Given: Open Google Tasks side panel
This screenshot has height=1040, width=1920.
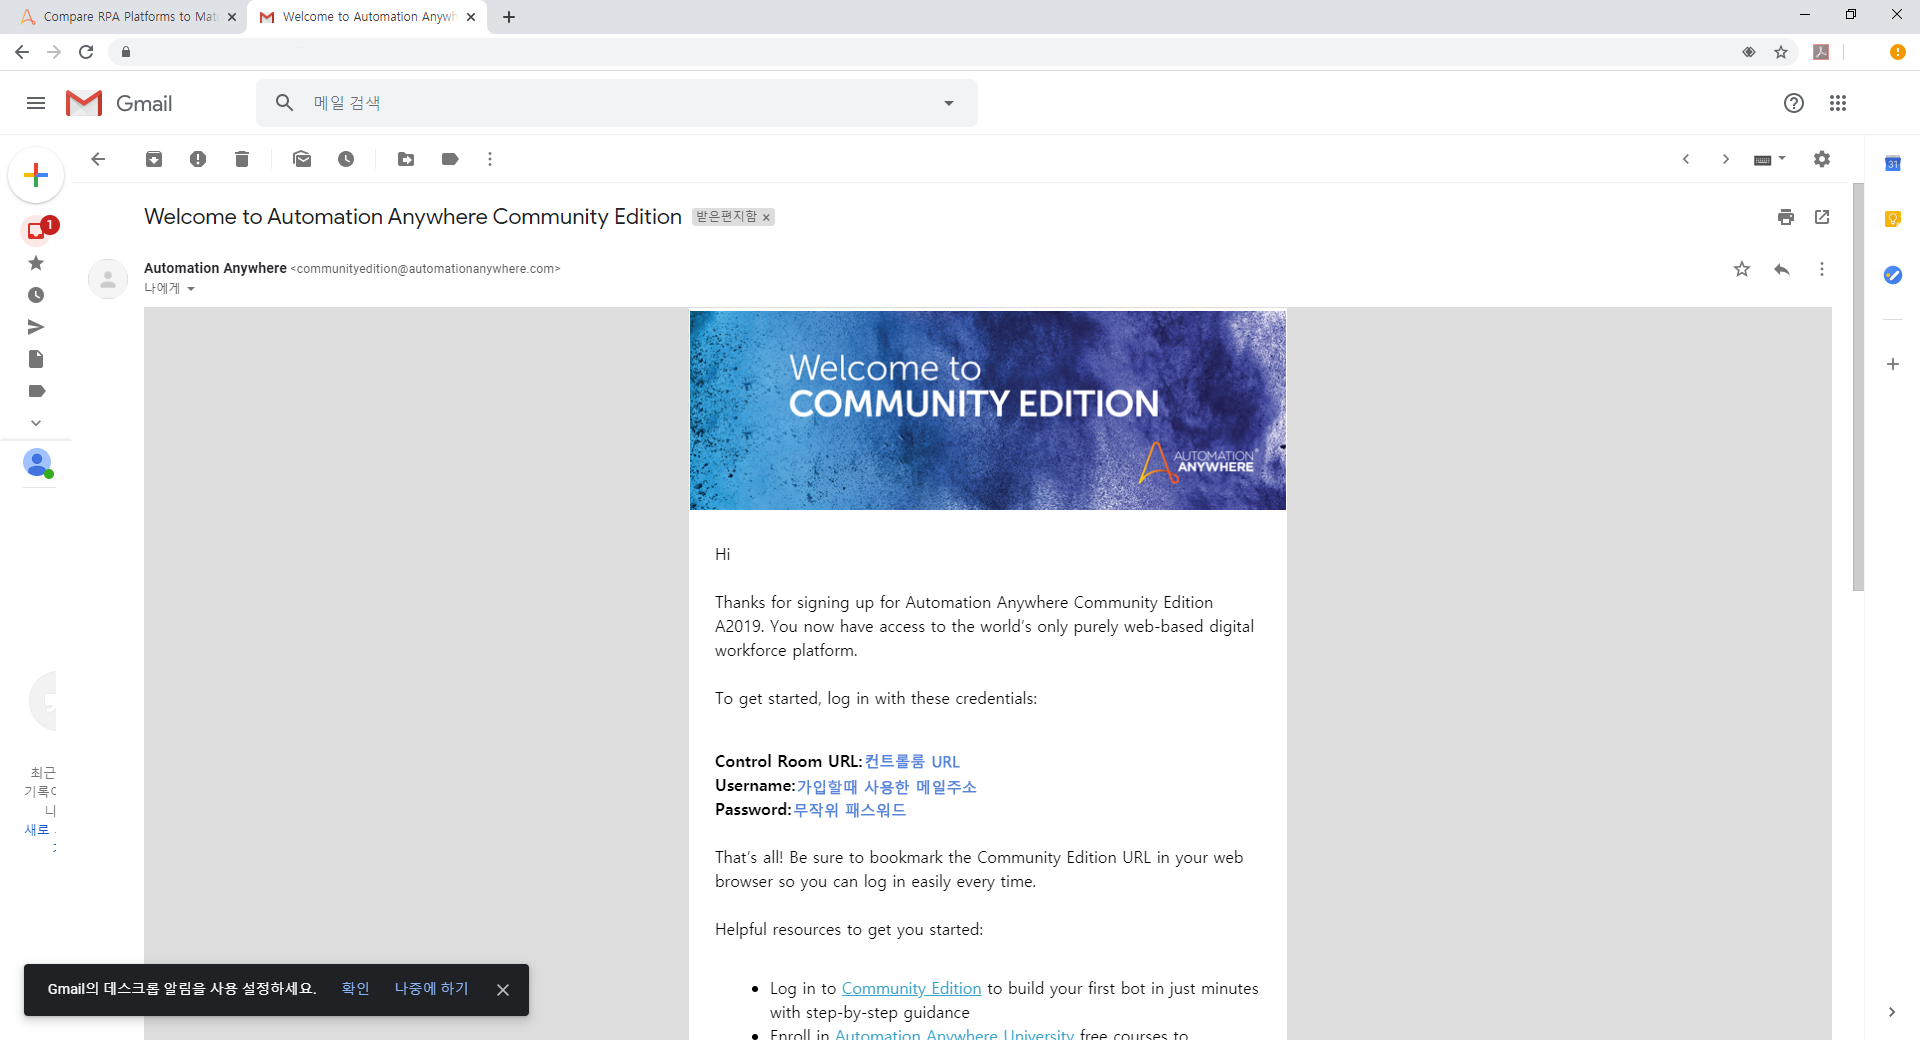Looking at the screenshot, I should click(1893, 275).
